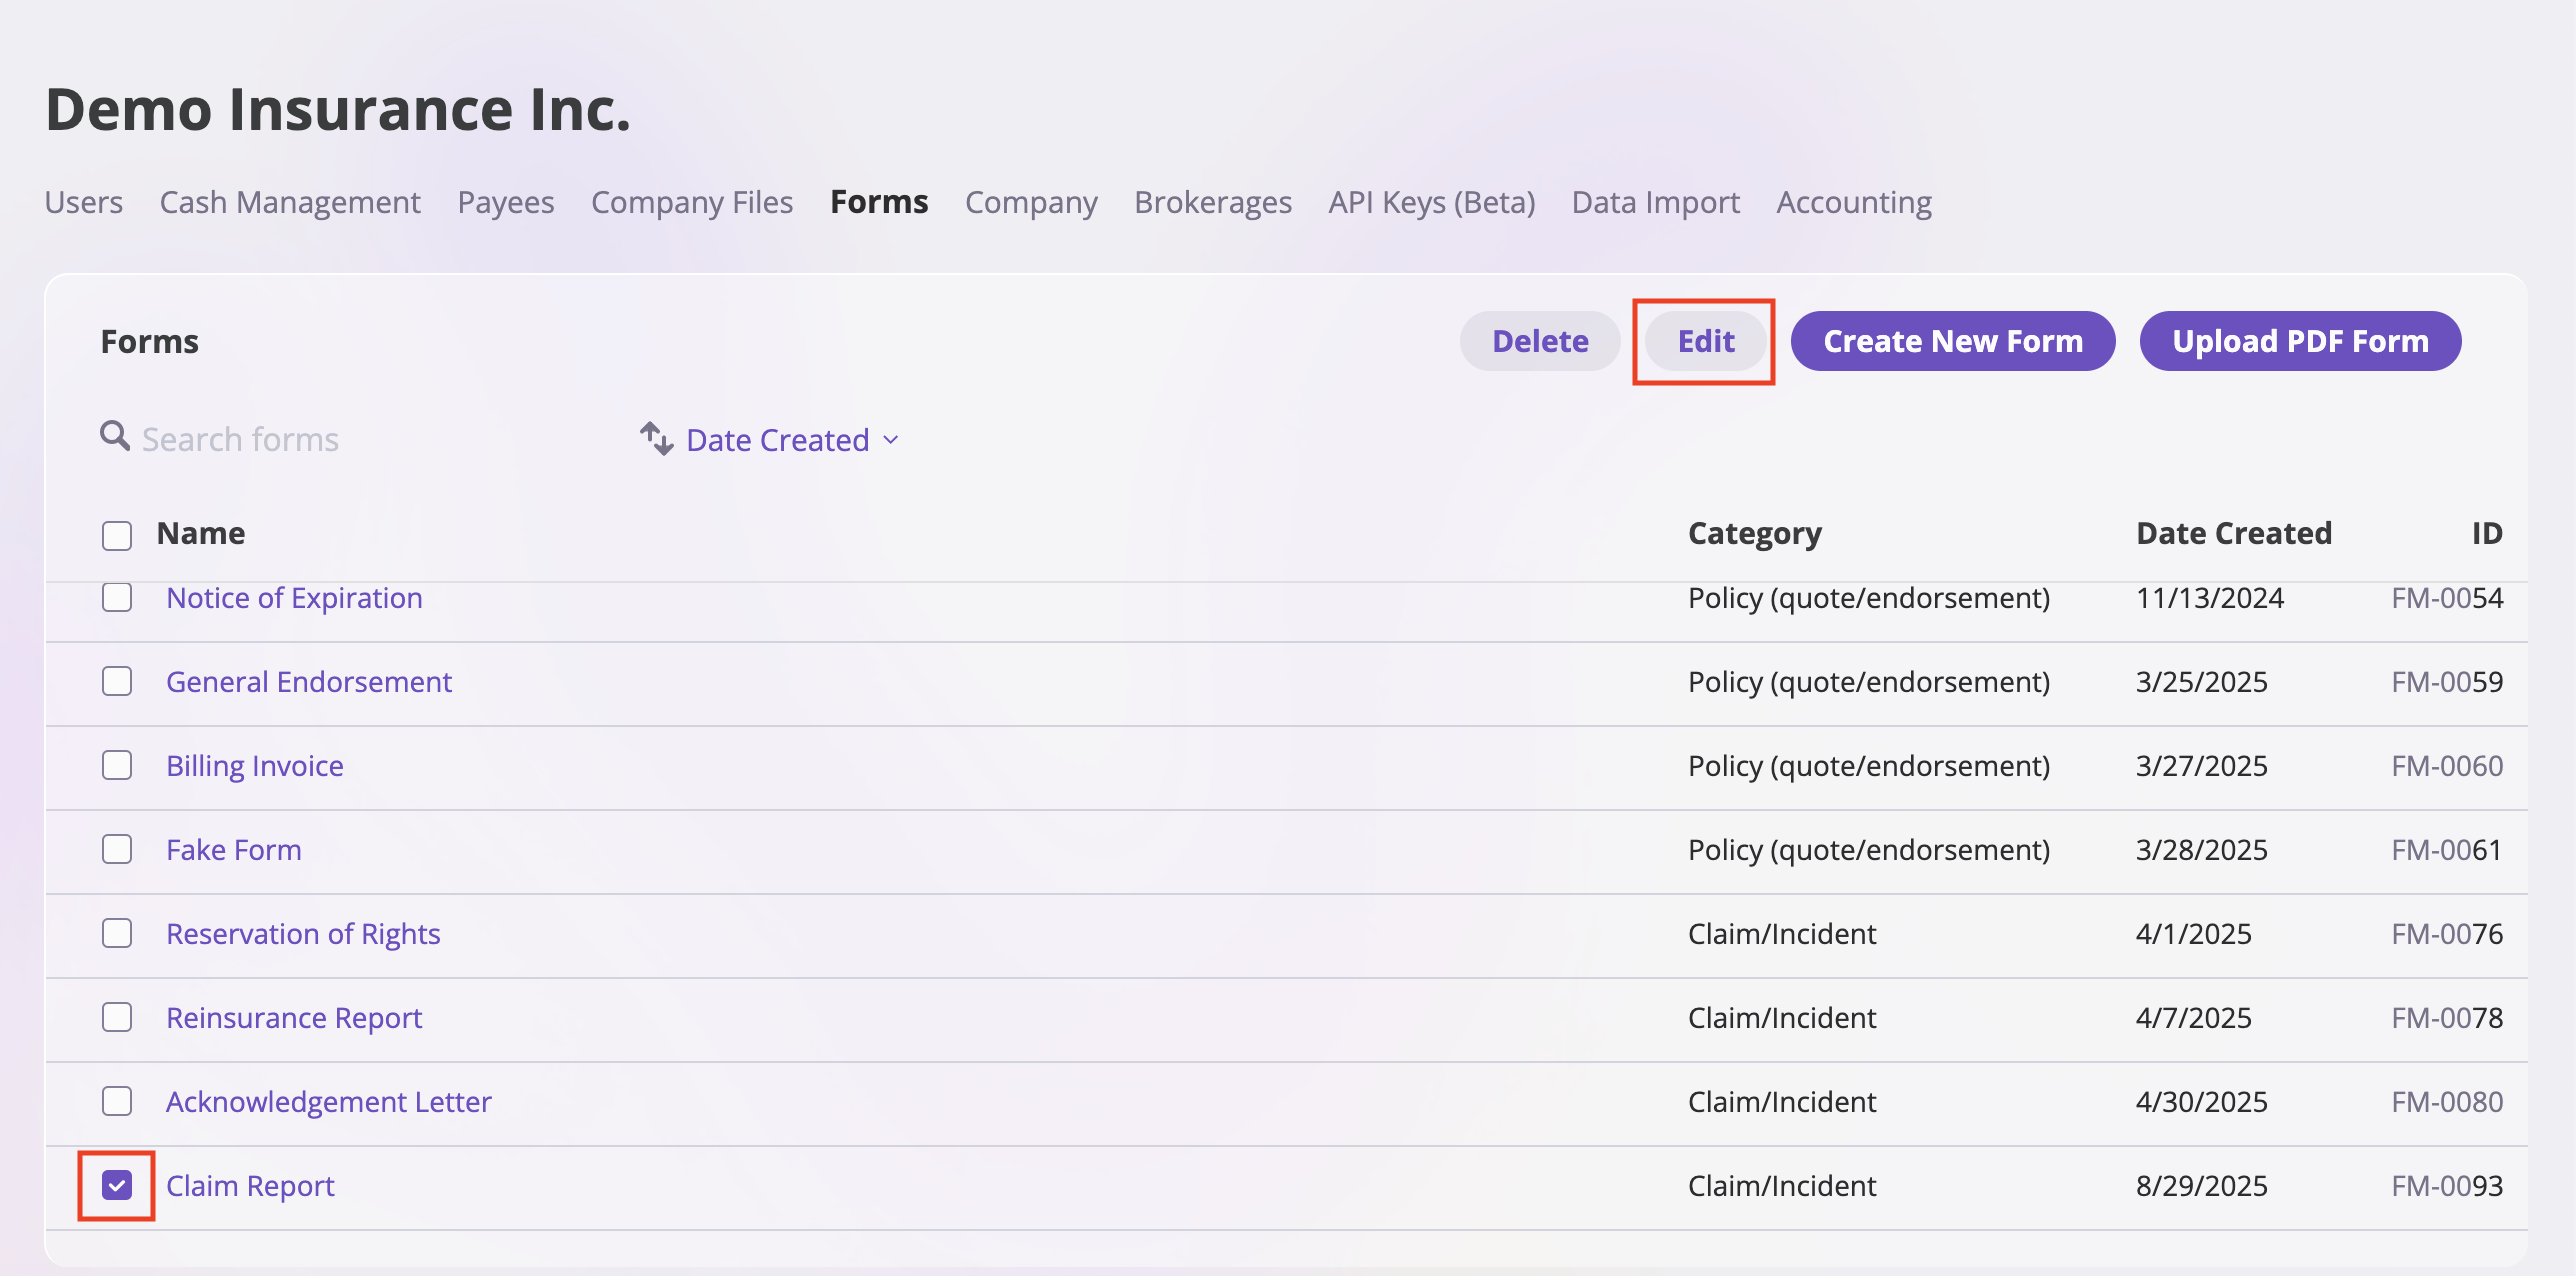Switch to Cash Management tab
2576x1276 pixels.
click(290, 202)
